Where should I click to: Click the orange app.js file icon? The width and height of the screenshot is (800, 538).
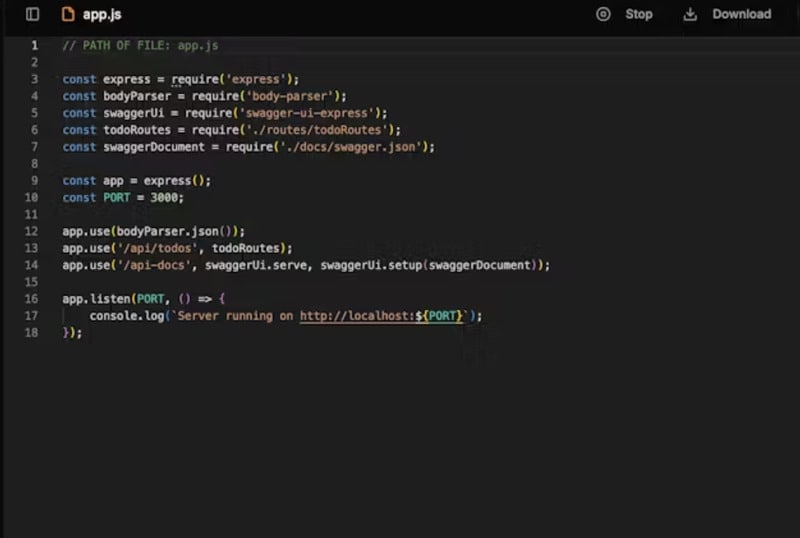click(x=68, y=14)
